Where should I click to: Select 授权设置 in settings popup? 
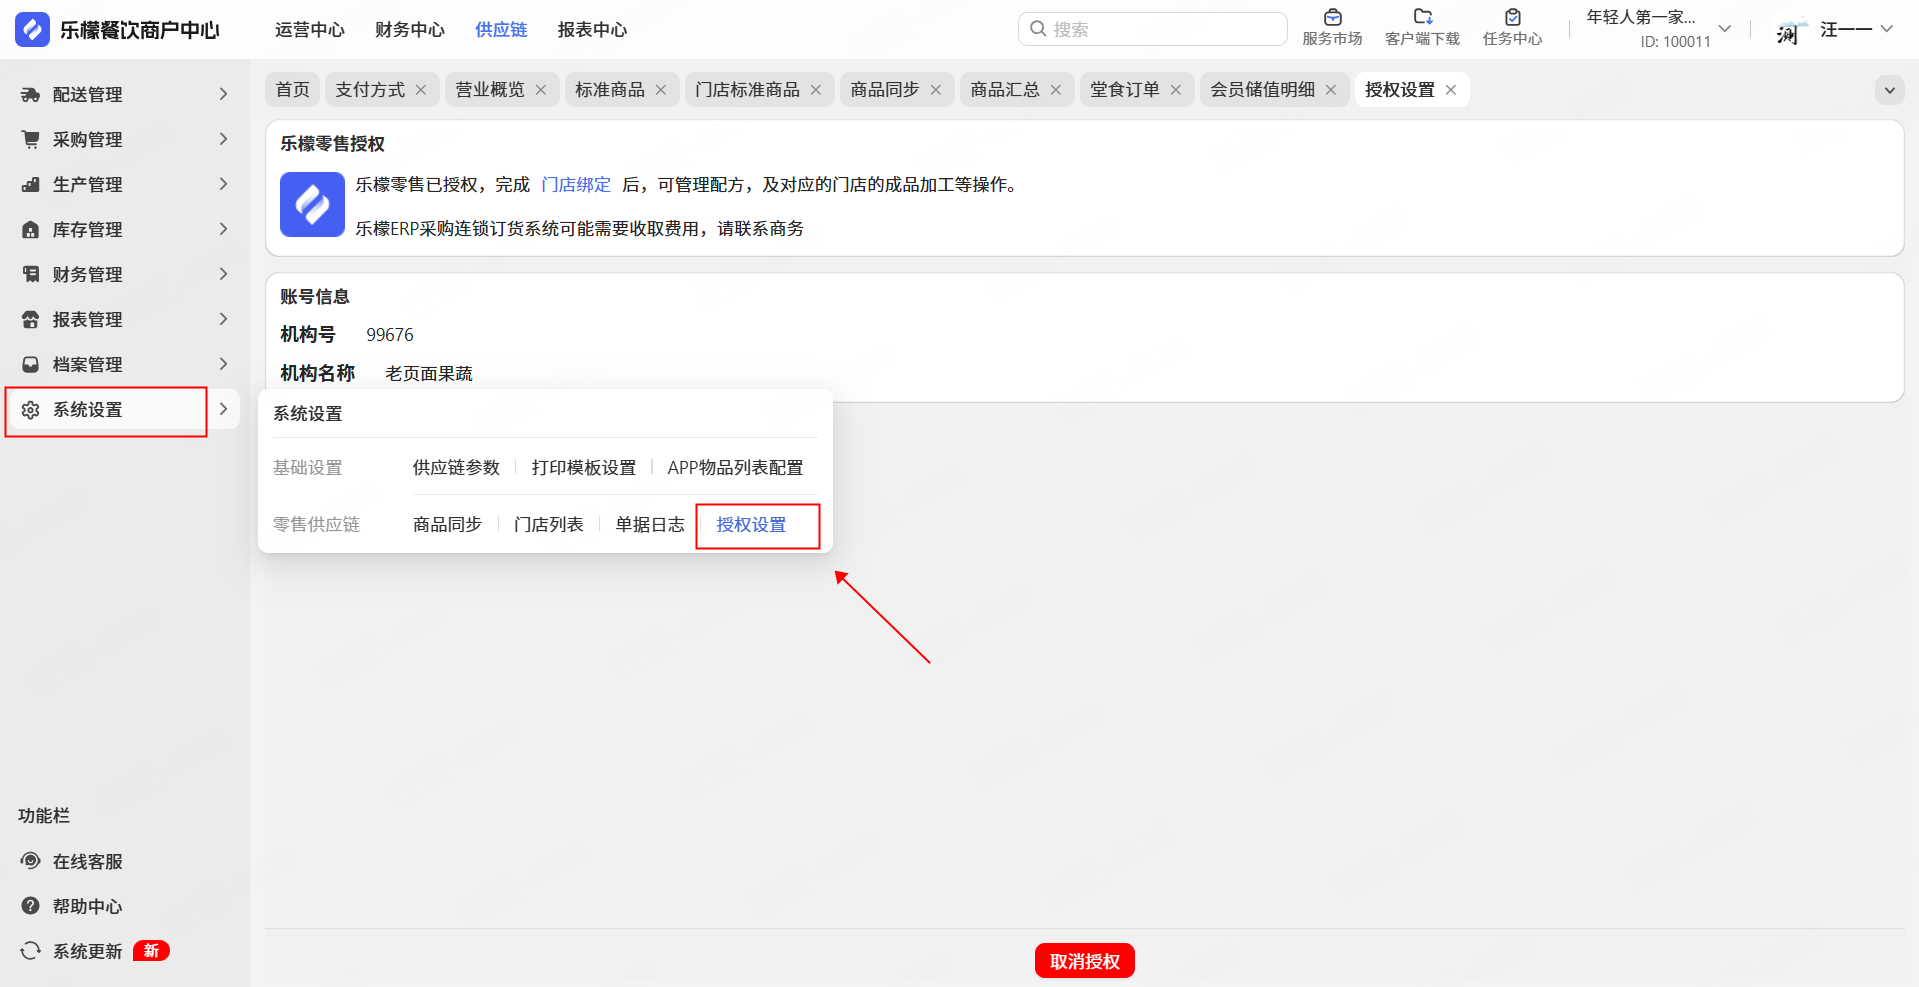point(751,525)
